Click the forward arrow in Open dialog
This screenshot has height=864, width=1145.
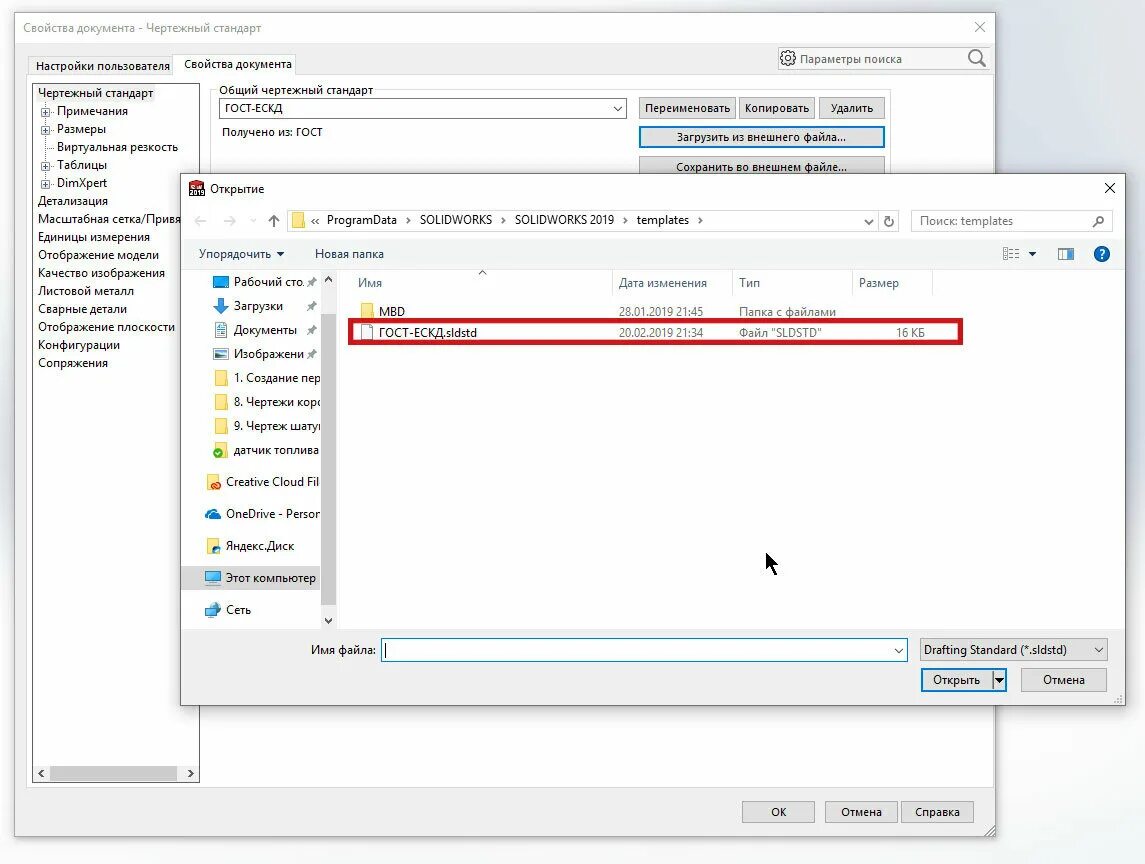229,221
